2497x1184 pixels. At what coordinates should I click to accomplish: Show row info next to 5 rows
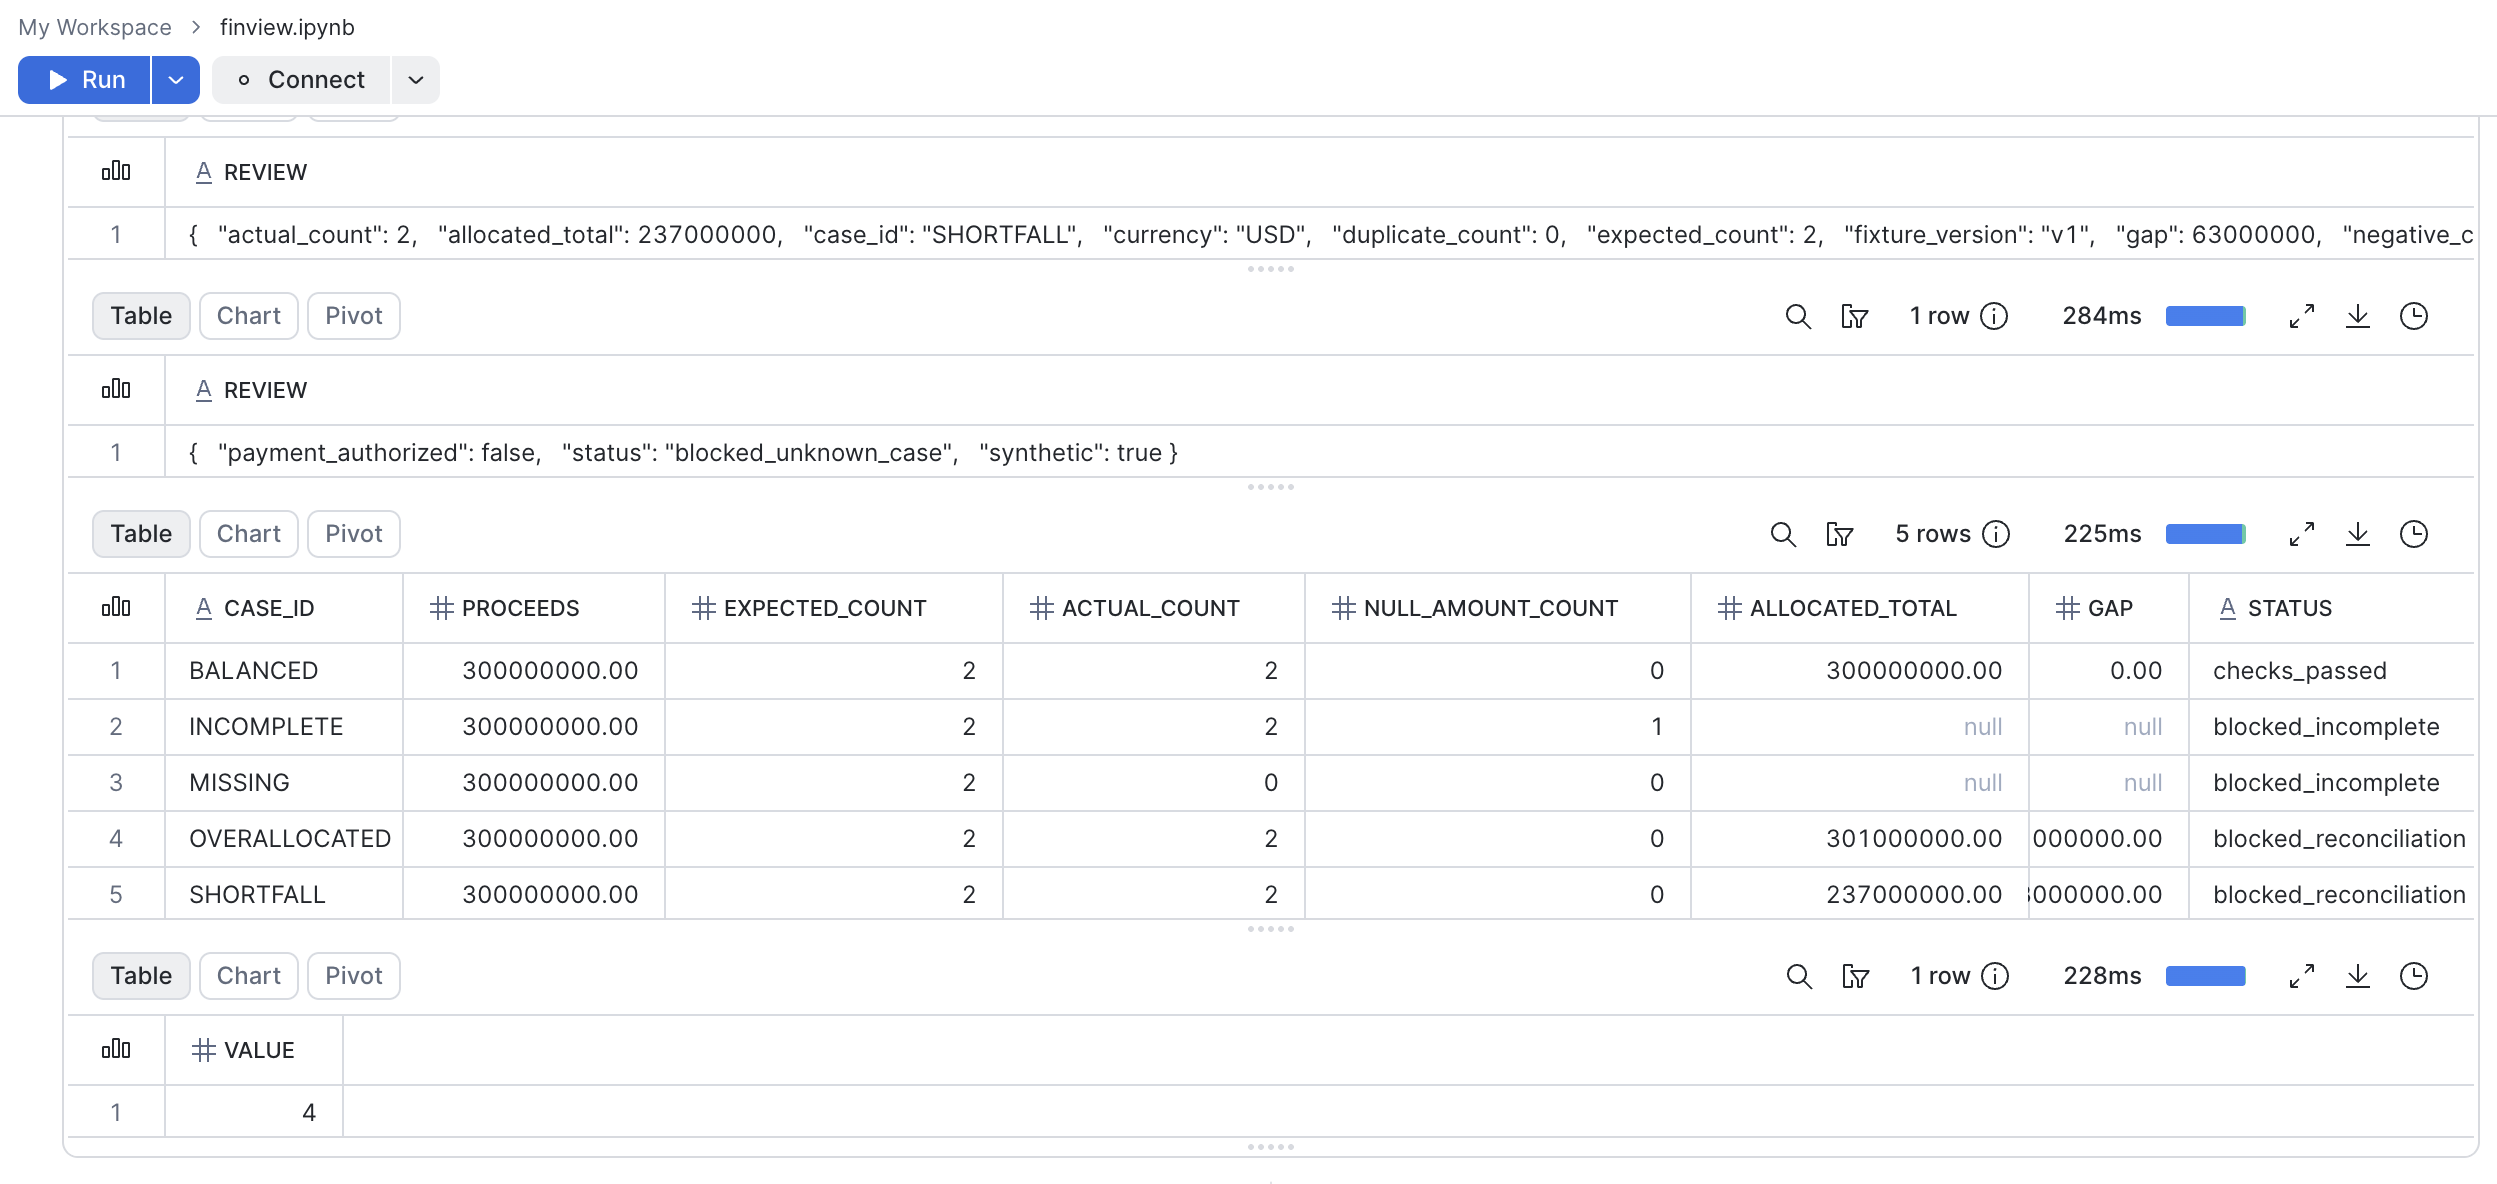1996,535
